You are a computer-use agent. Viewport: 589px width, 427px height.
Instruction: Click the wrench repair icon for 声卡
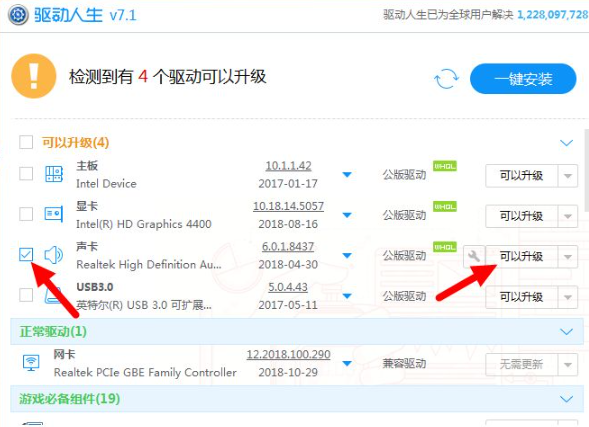(474, 257)
